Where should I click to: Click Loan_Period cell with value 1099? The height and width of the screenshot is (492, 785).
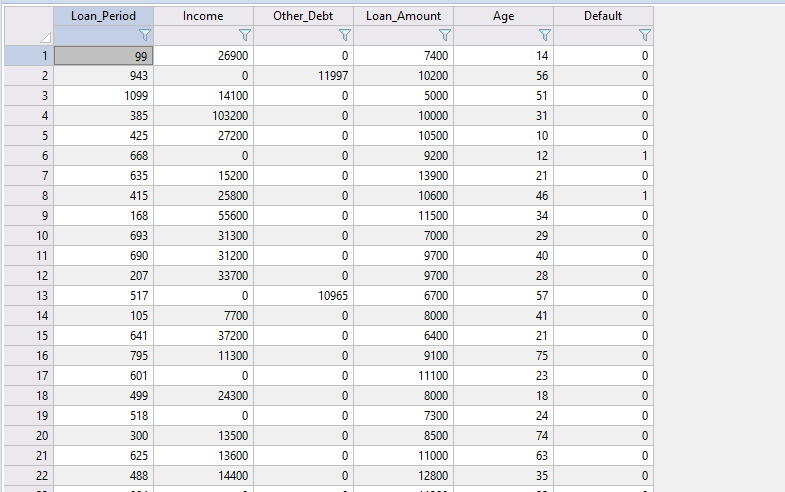pos(104,96)
